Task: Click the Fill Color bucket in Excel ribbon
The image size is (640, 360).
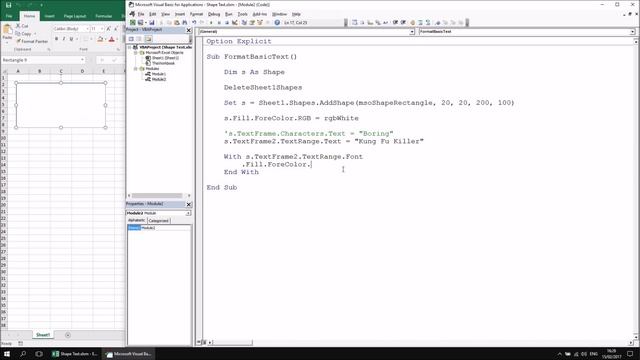Action: tap(100, 39)
